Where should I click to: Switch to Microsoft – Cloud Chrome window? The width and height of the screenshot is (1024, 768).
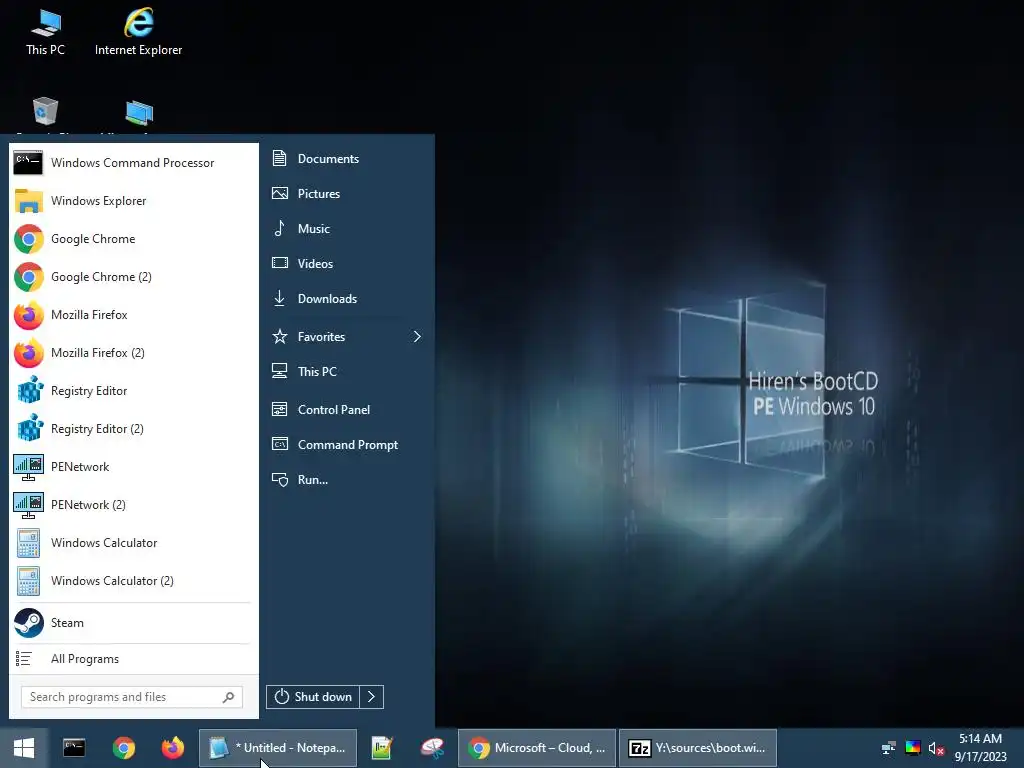(x=537, y=748)
